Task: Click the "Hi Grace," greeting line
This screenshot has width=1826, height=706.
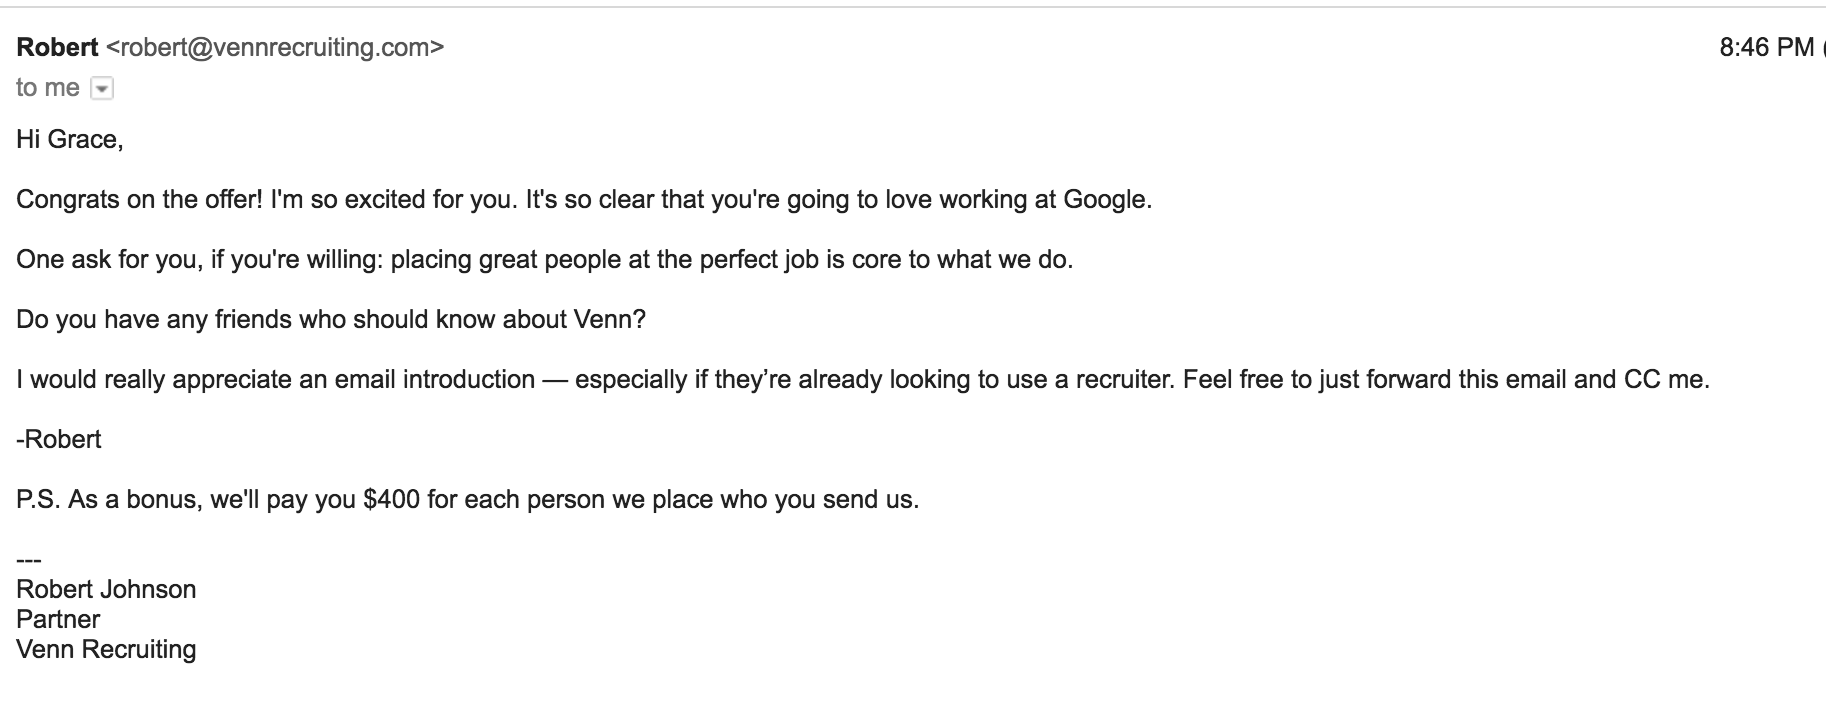Action: [x=70, y=139]
